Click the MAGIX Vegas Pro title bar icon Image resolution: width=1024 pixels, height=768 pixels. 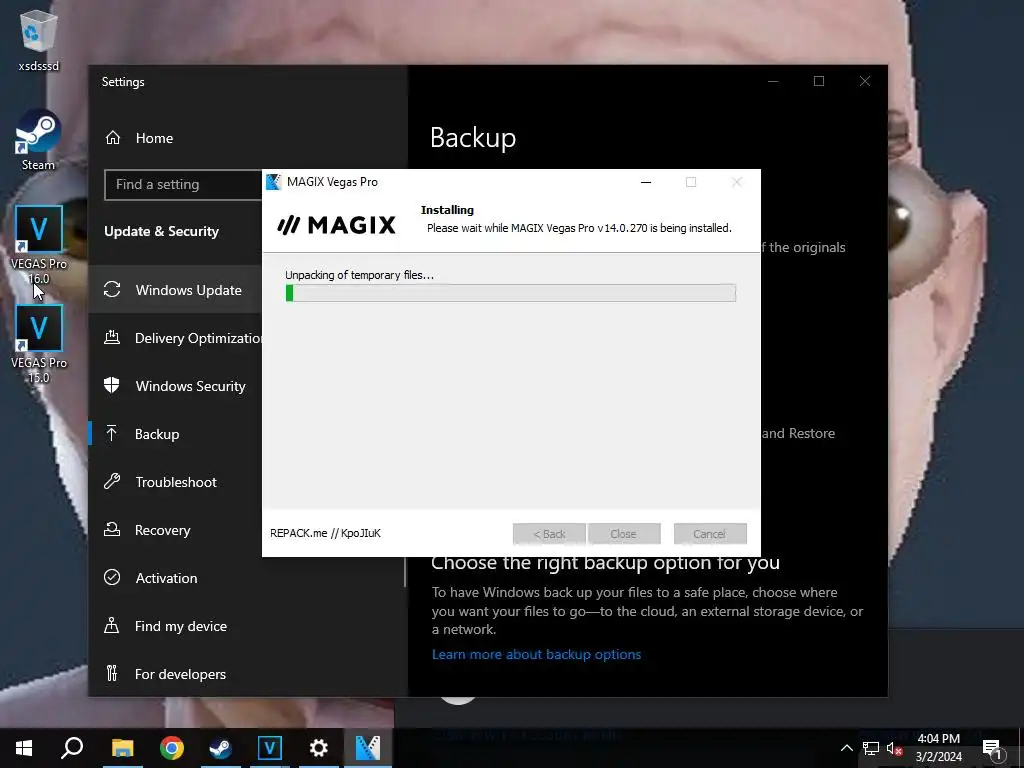pos(274,182)
